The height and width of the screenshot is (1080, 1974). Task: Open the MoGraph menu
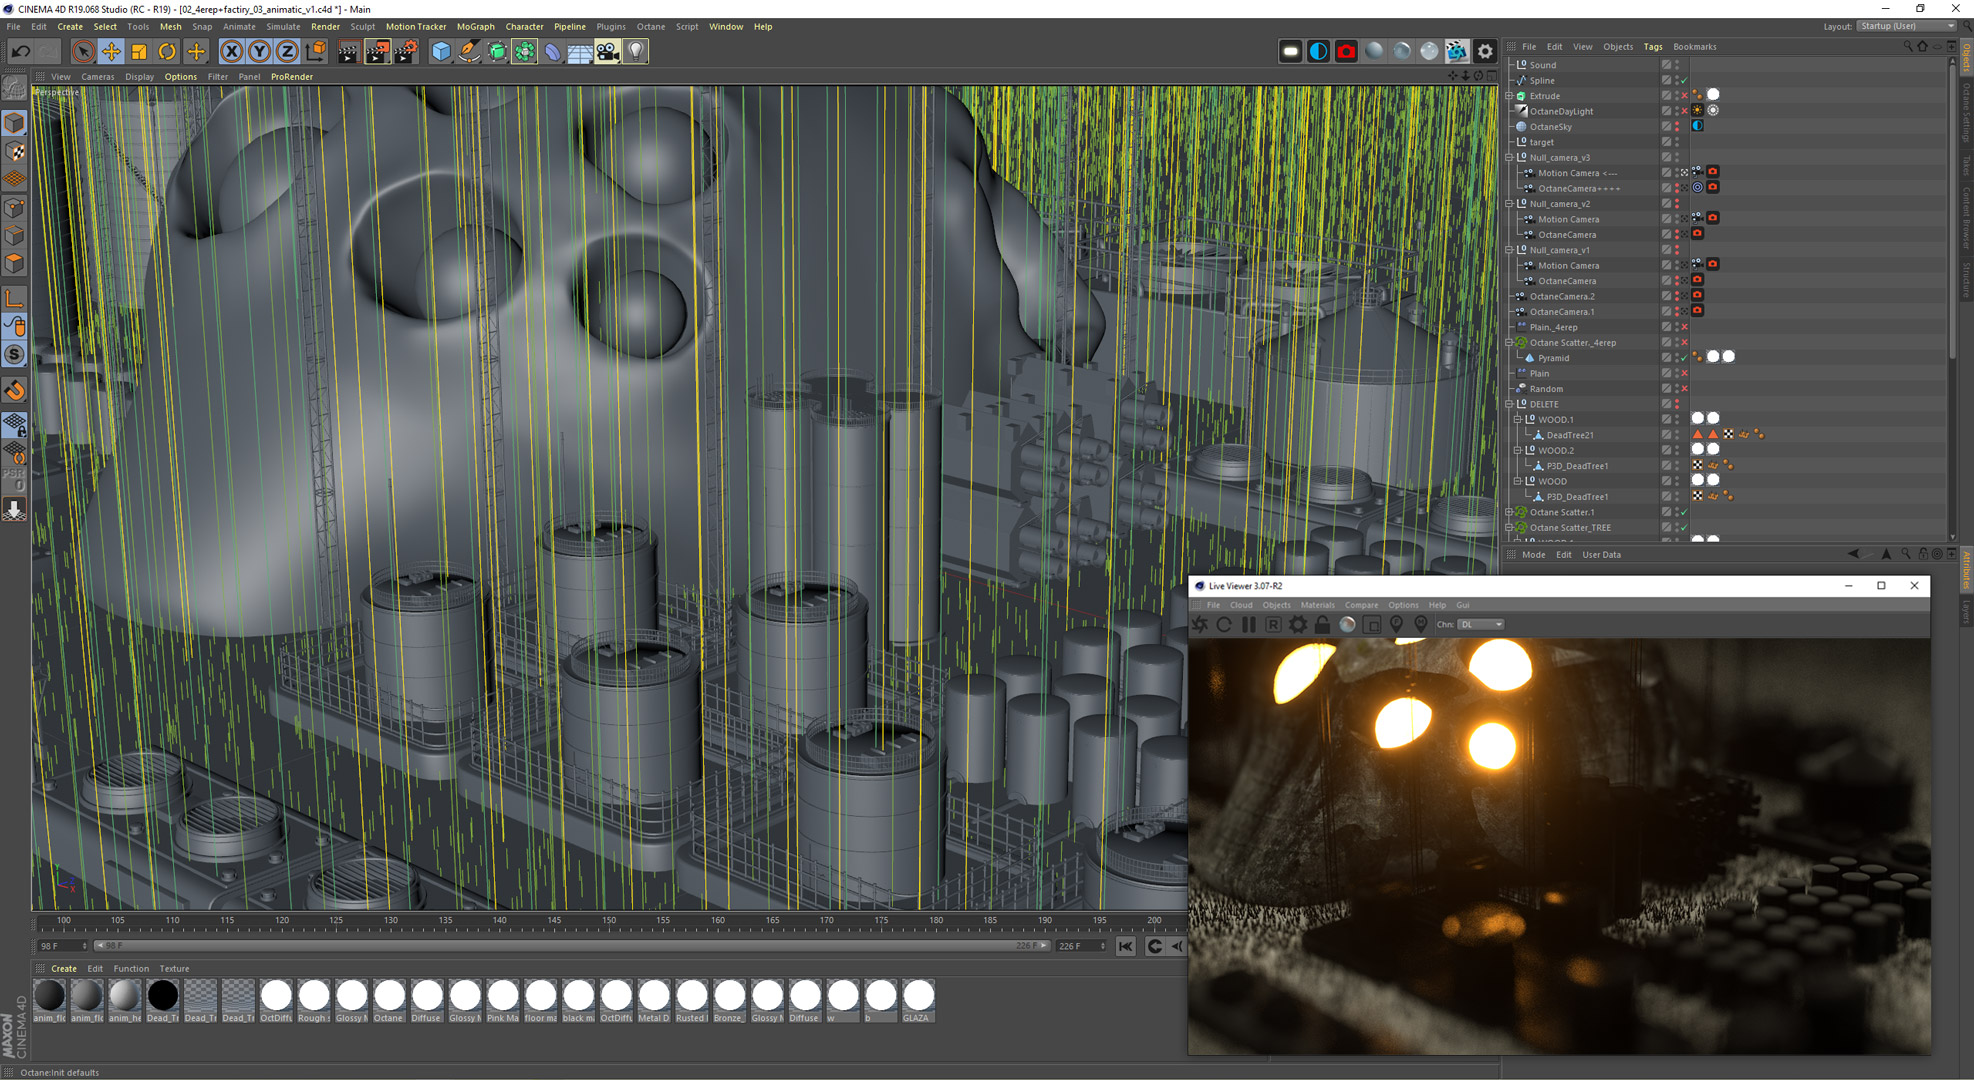point(475,27)
